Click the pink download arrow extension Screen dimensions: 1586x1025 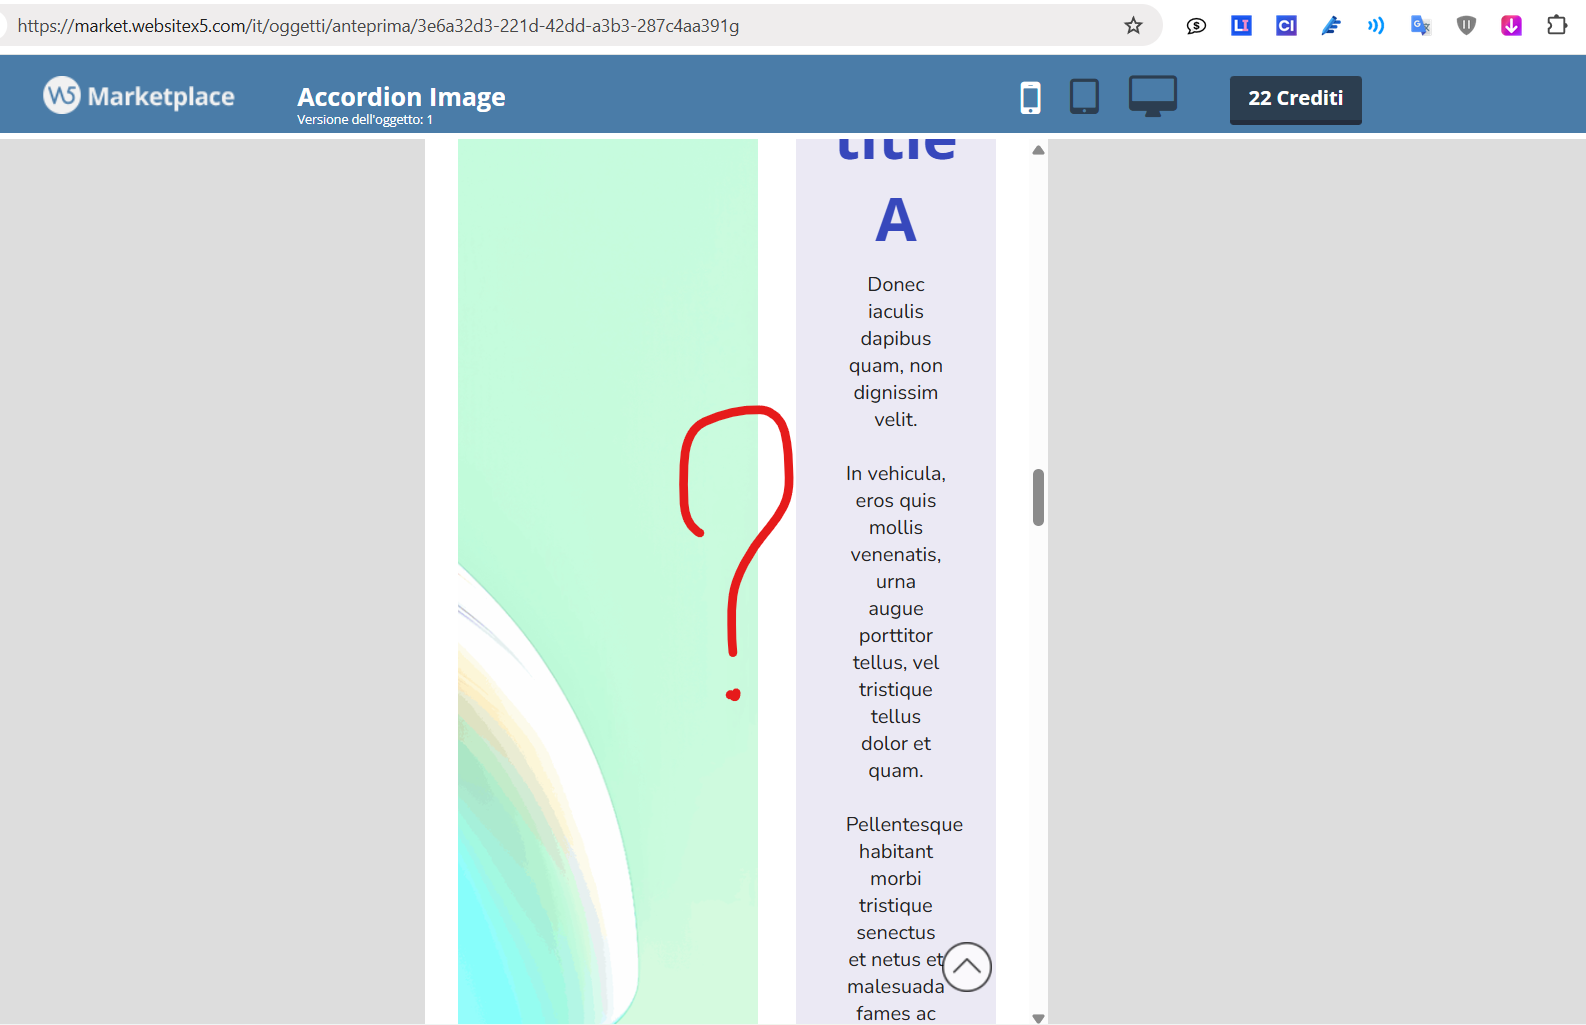[x=1511, y=26]
